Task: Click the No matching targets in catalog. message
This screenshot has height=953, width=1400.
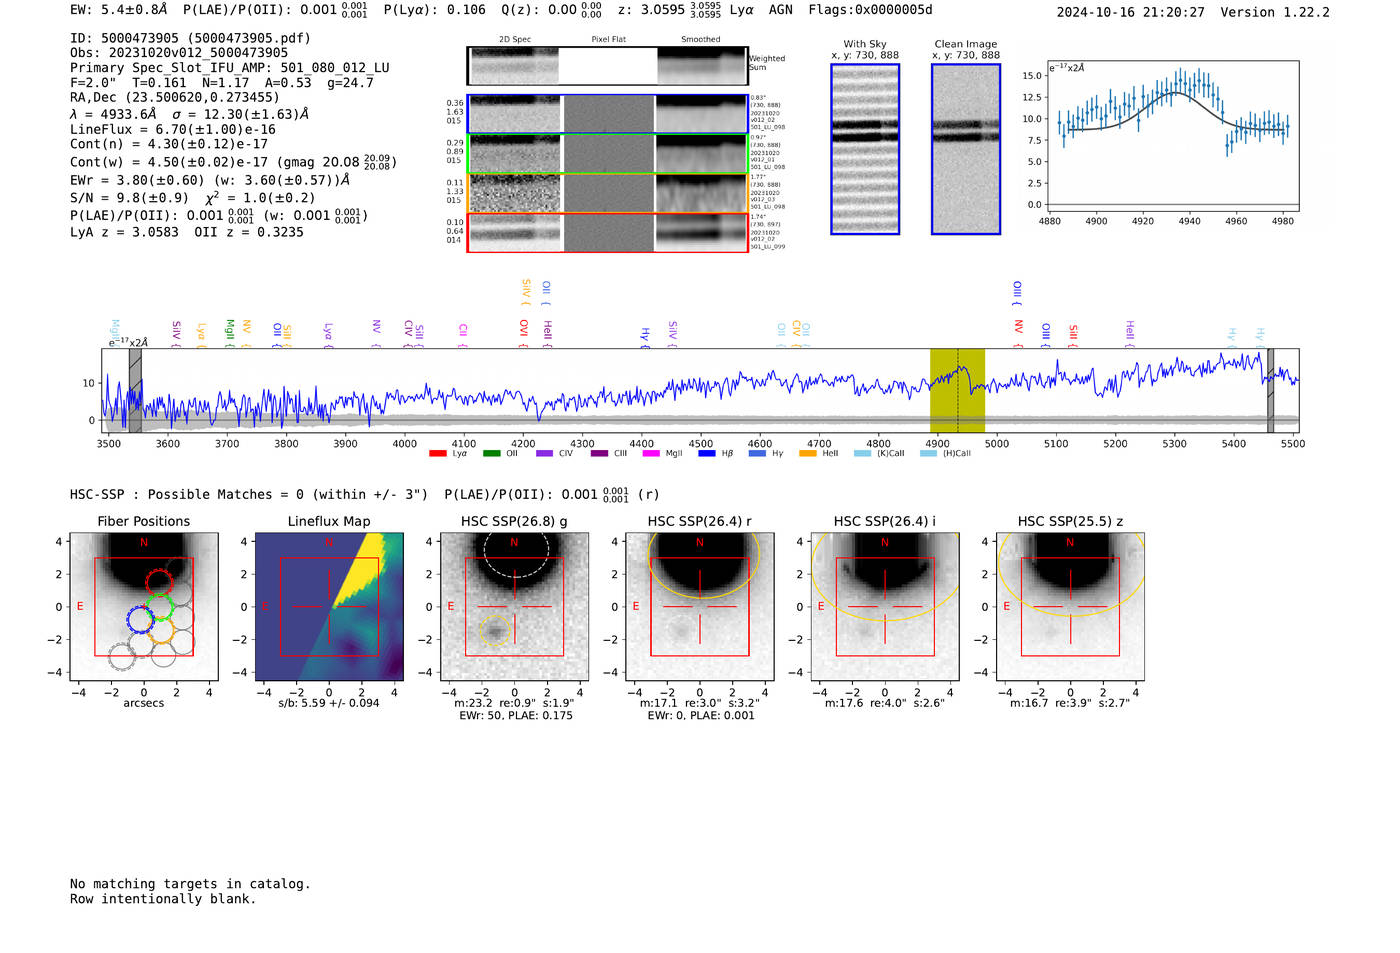Action: pos(190,884)
